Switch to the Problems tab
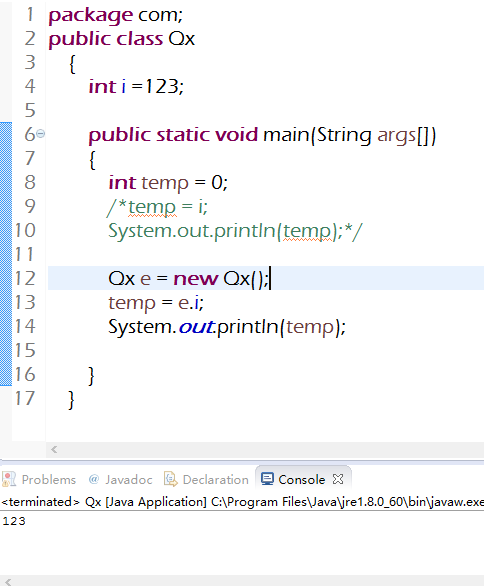 49,479
